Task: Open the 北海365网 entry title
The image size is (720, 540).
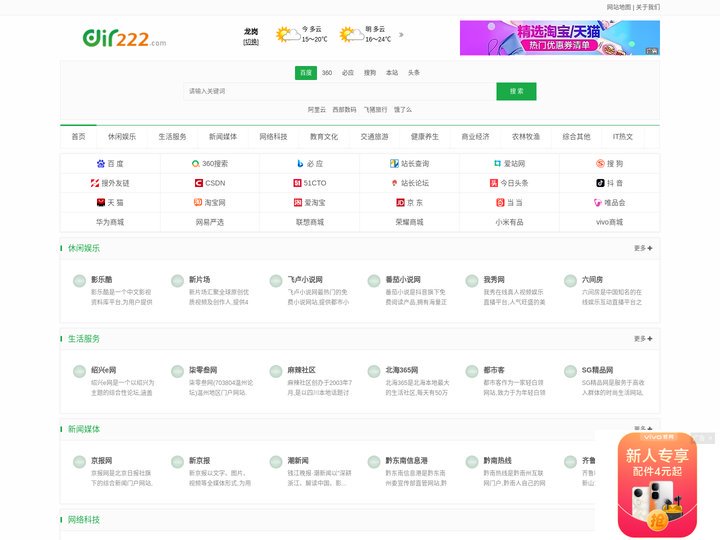Action: click(x=402, y=370)
